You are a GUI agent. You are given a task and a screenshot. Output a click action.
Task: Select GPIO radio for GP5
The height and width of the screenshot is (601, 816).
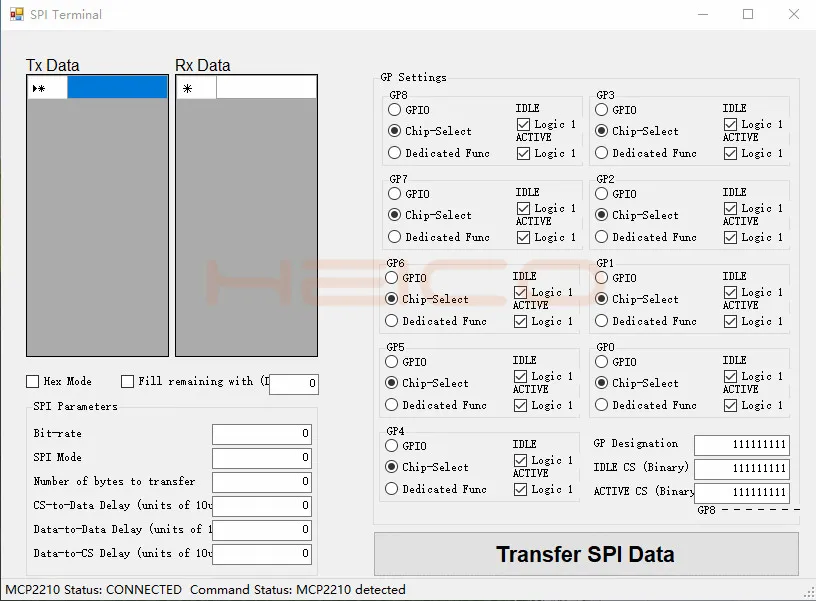coord(391,362)
